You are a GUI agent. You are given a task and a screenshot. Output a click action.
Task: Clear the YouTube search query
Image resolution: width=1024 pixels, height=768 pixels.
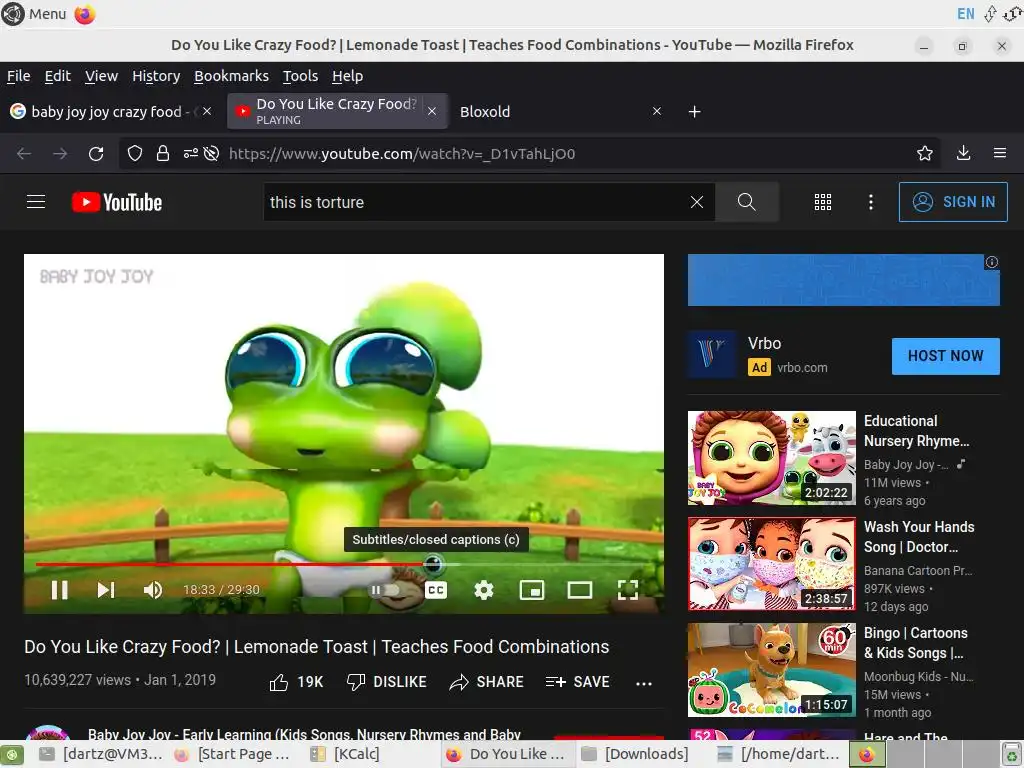click(697, 202)
